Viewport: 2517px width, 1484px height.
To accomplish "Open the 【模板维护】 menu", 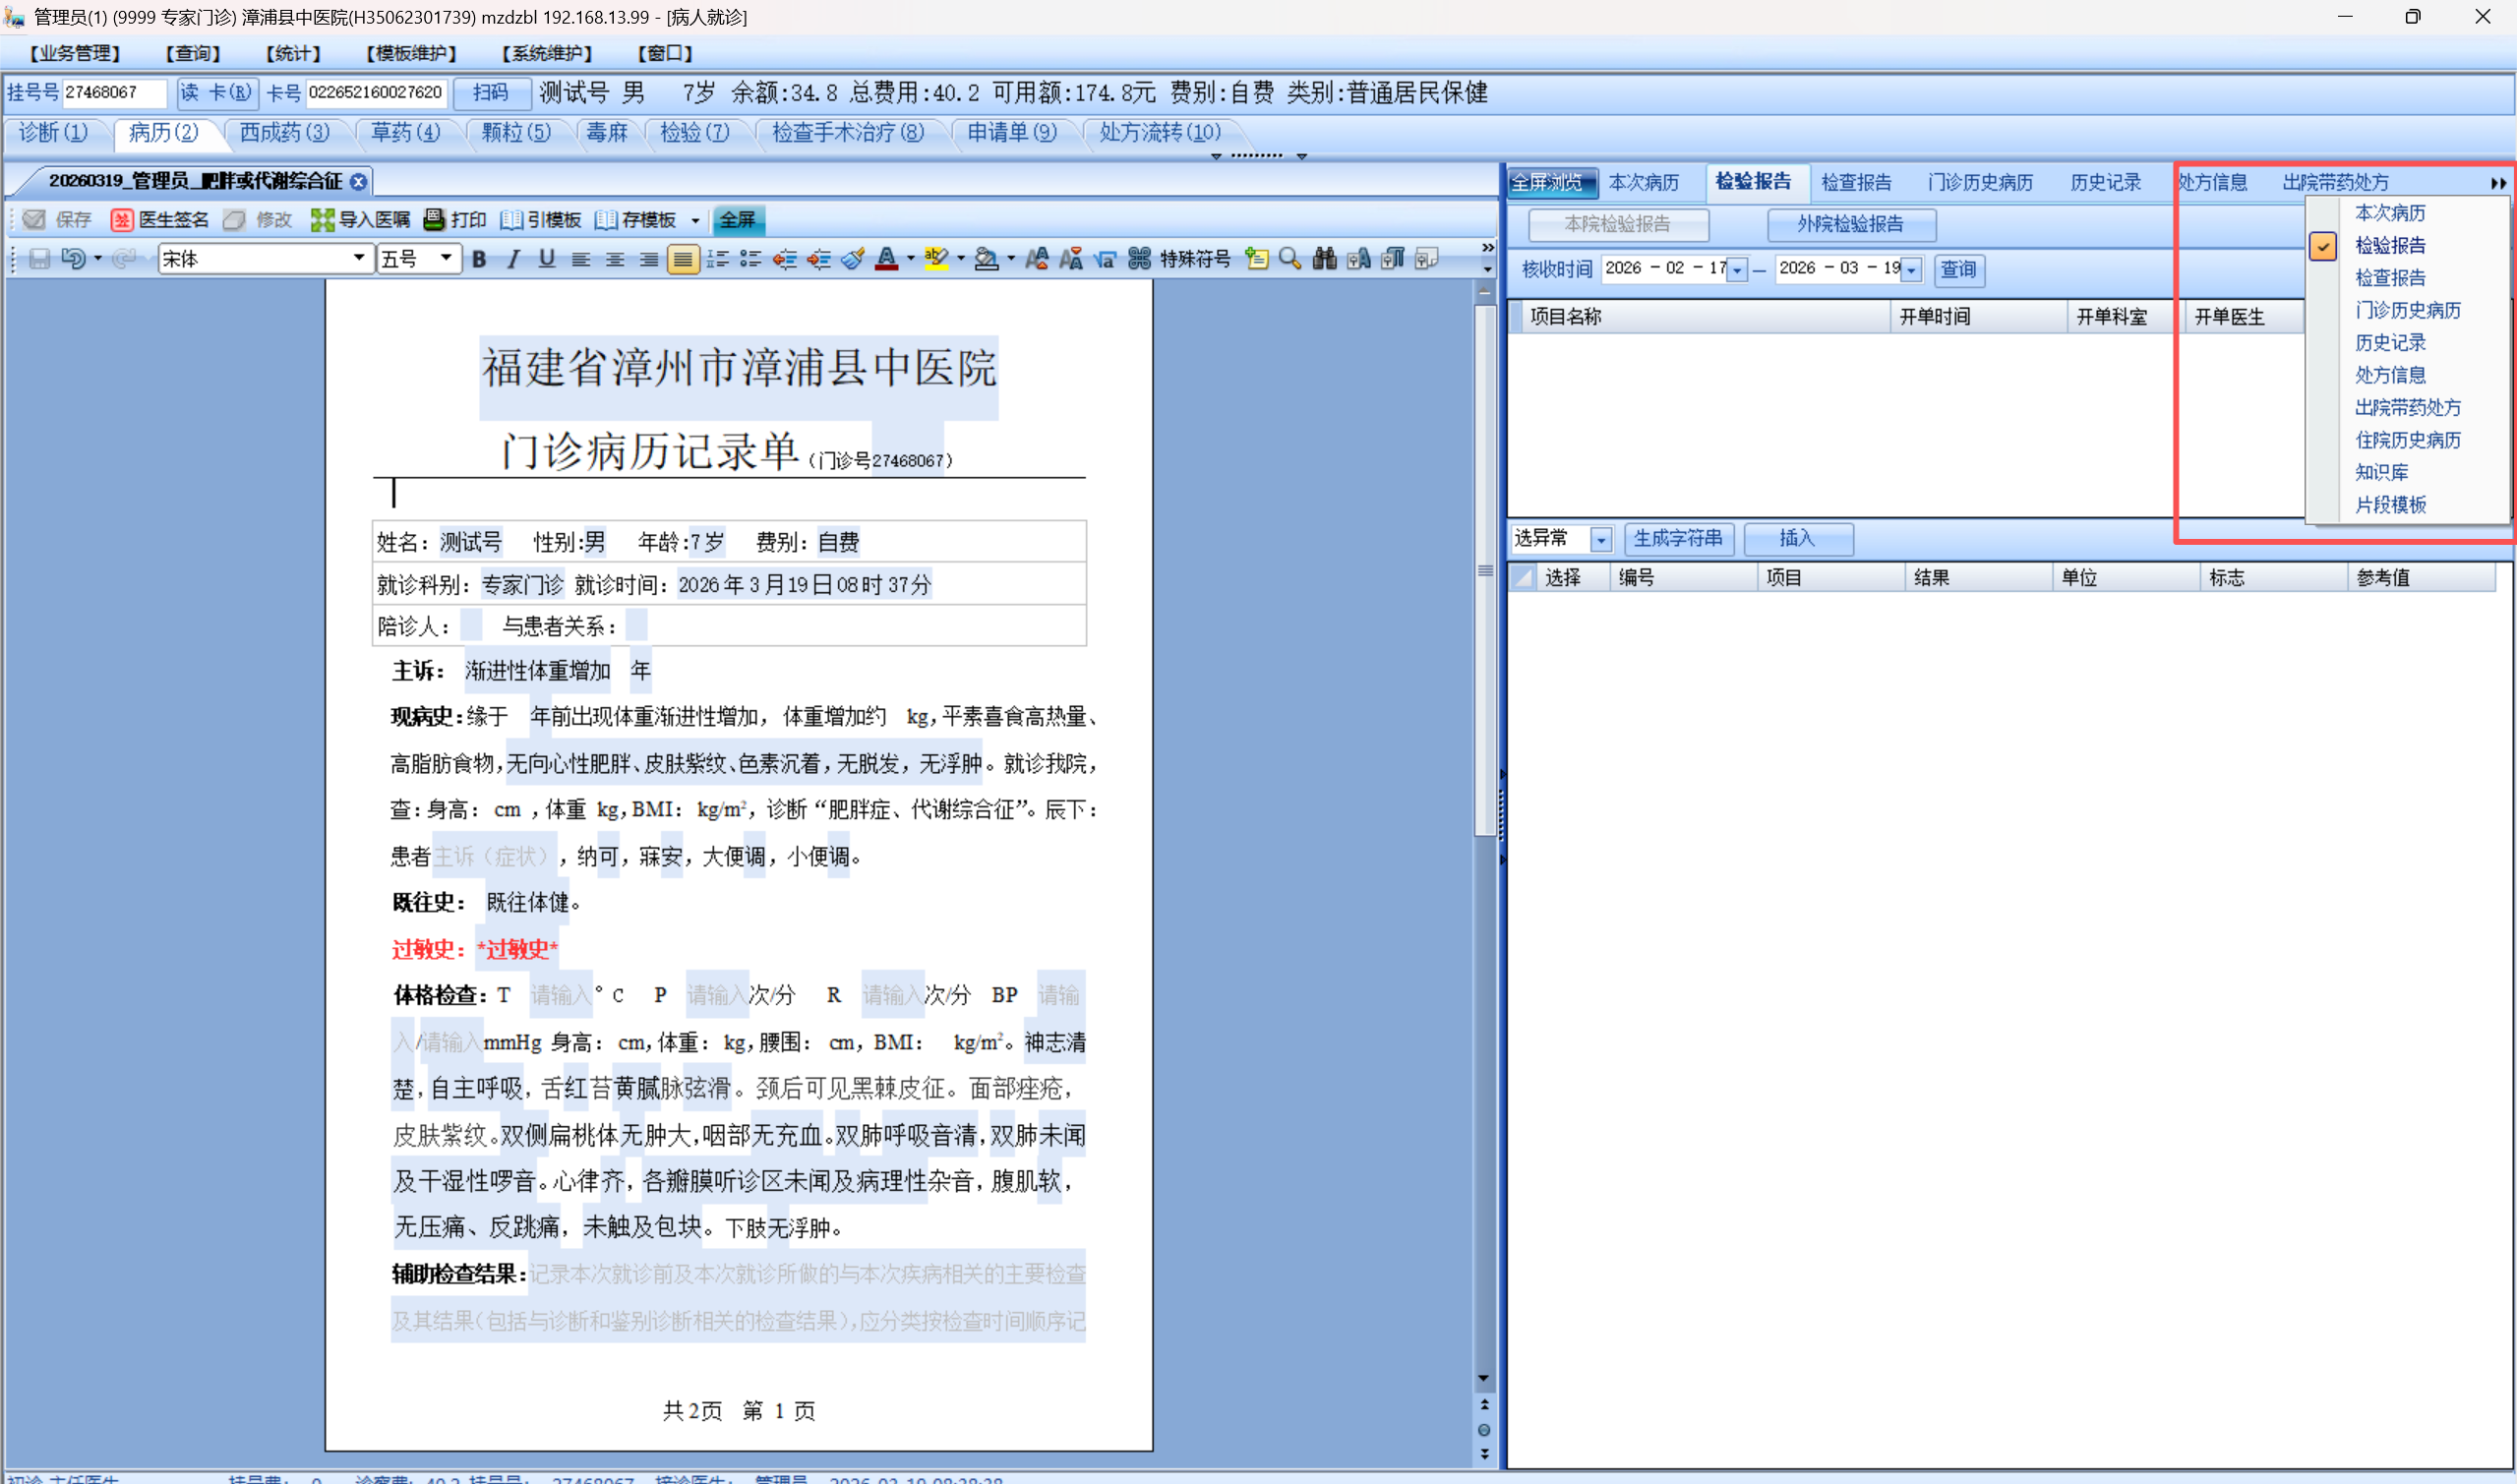I will (x=410, y=53).
